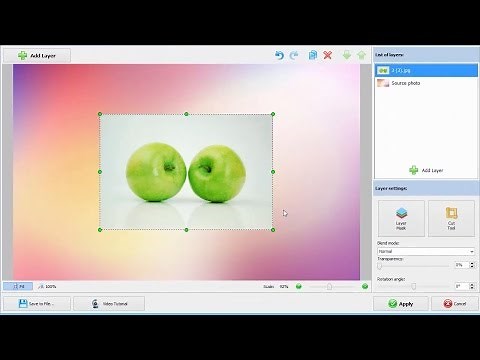Click the undo arrow icon

pos(279,55)
